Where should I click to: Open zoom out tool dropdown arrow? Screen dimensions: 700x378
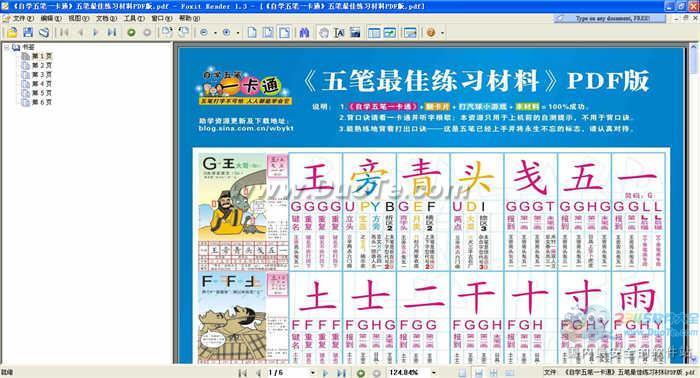(x=215, y=33)
